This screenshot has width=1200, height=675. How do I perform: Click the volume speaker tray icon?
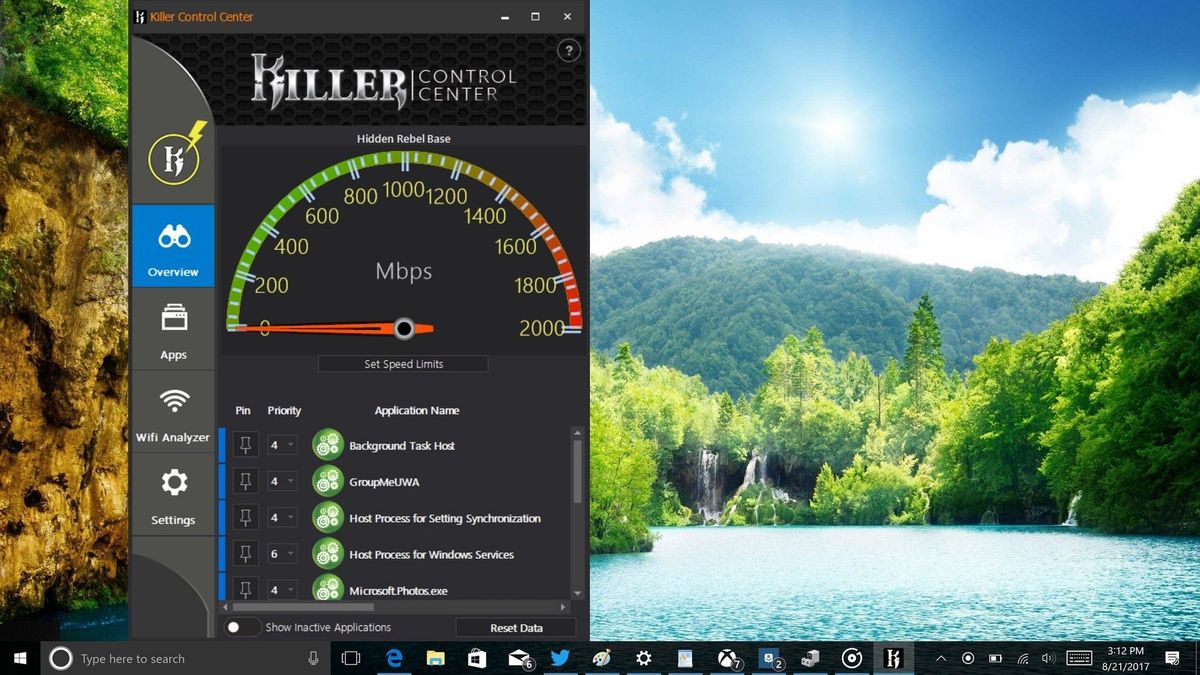pyautogui.click(x=1048, y=658)
